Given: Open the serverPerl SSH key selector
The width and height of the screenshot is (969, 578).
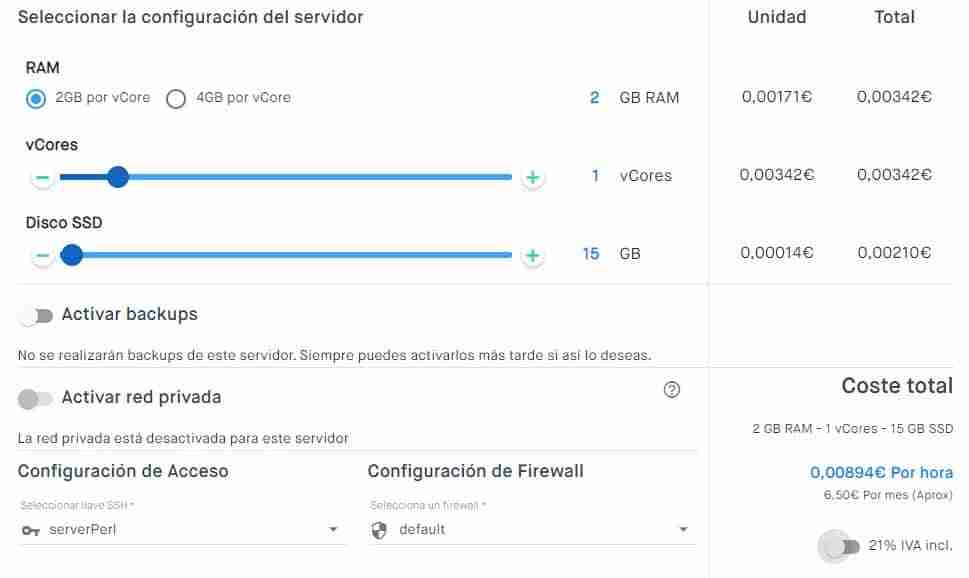Looking at the screenshot, I should [x=181, y=529].
